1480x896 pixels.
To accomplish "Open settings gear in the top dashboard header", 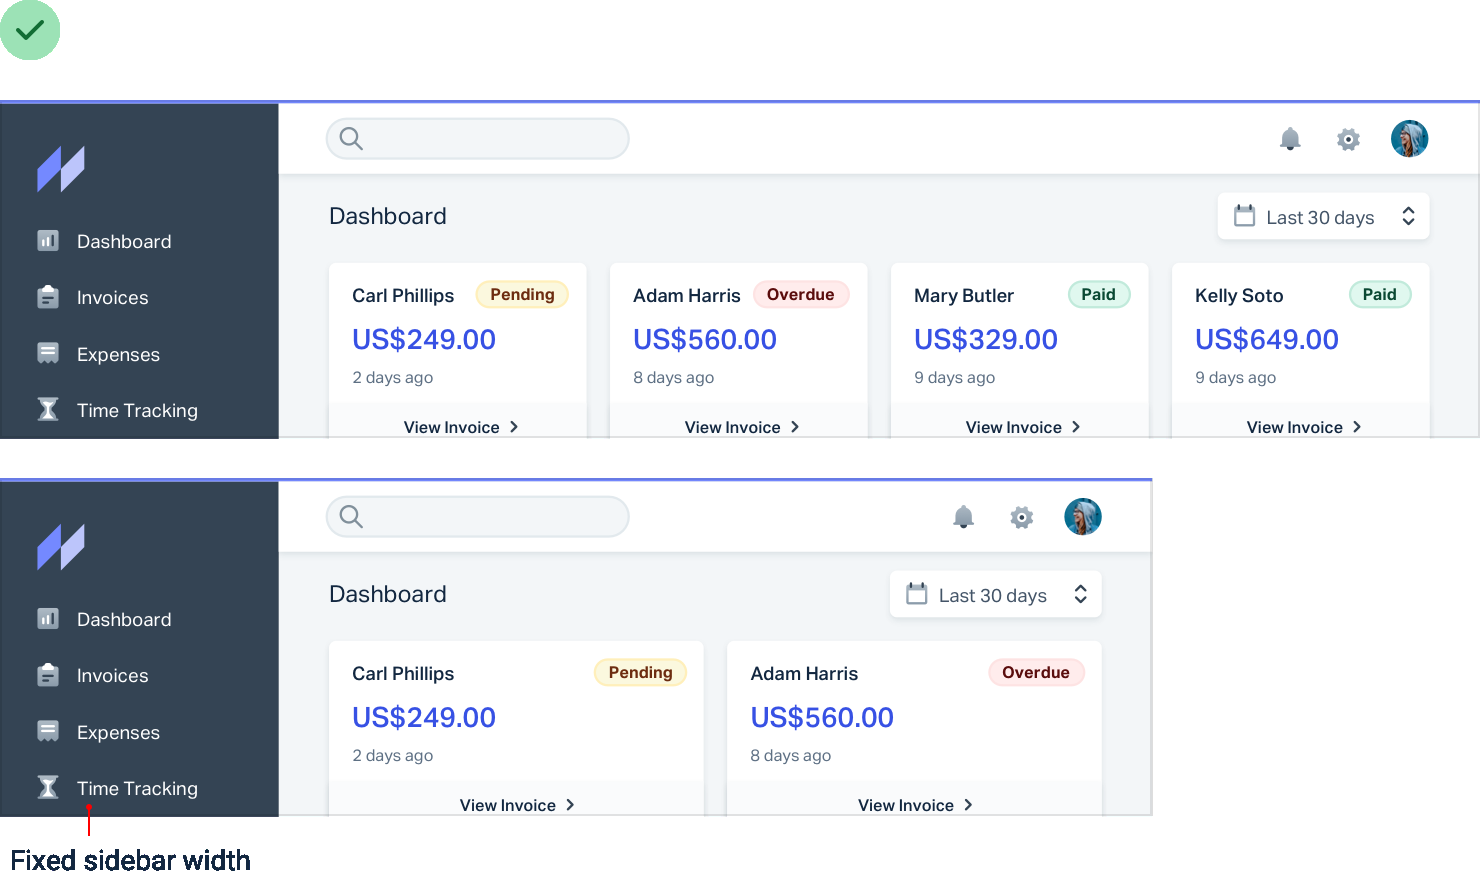I will point(1348,139).
